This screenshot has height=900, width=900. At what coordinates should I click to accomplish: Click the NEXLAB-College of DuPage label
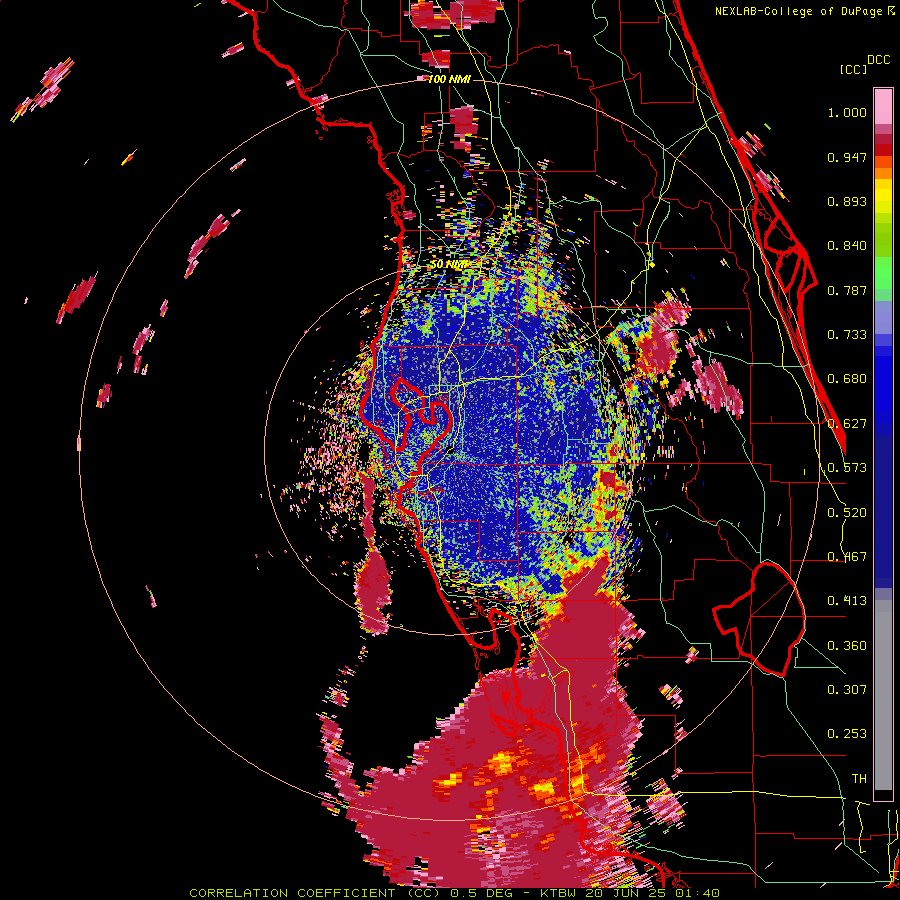(800, 11)
